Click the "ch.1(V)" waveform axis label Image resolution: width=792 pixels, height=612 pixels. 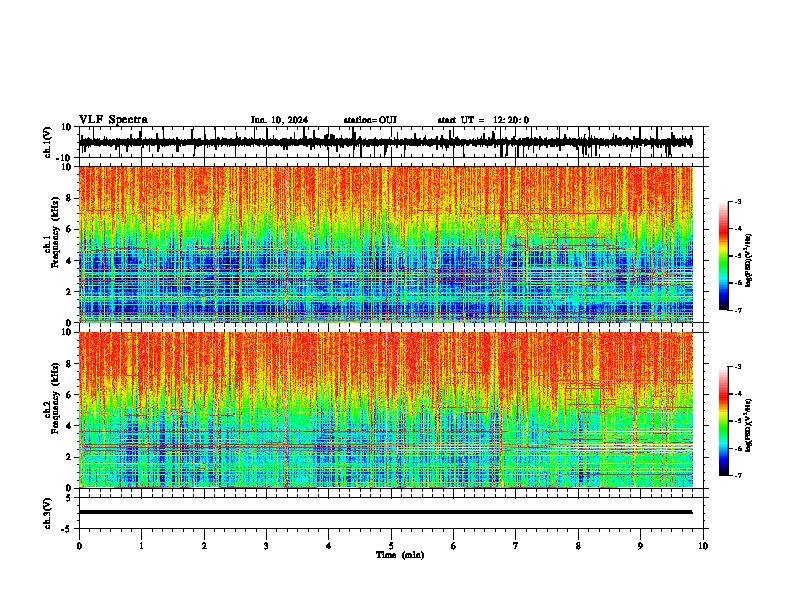click(x=48, y=142)
